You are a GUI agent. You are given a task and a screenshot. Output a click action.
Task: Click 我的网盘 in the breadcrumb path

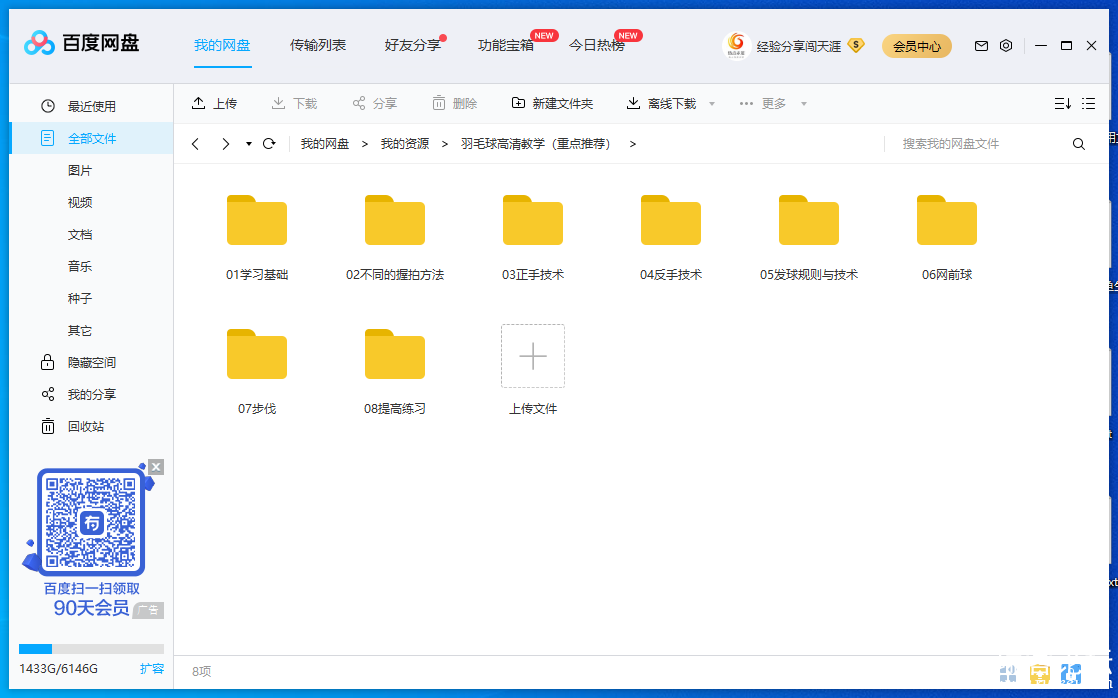pos(324,143)
